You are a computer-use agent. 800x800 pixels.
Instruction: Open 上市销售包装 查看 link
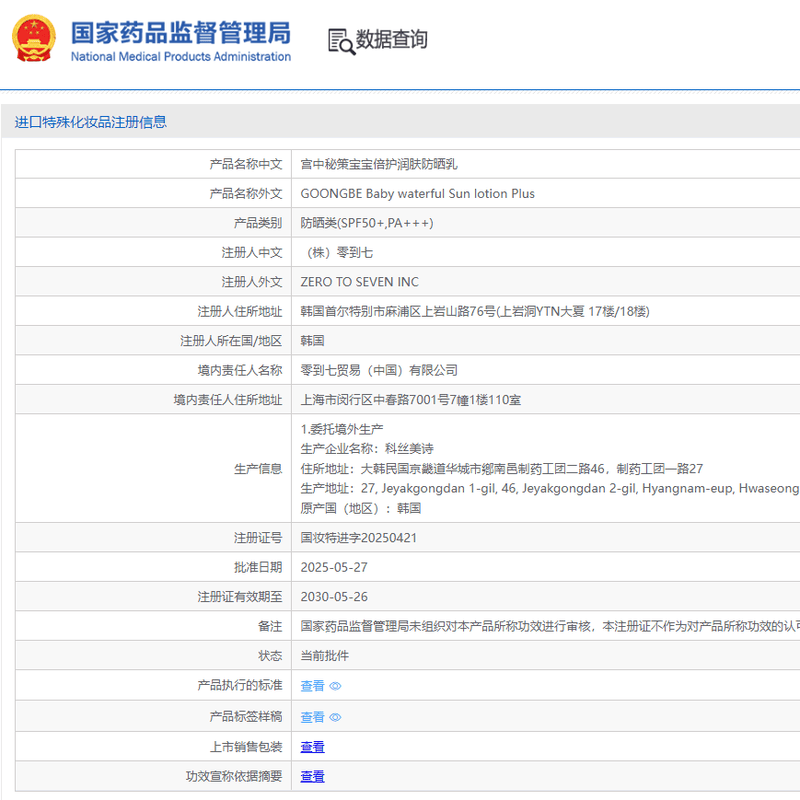click(312, 747)
